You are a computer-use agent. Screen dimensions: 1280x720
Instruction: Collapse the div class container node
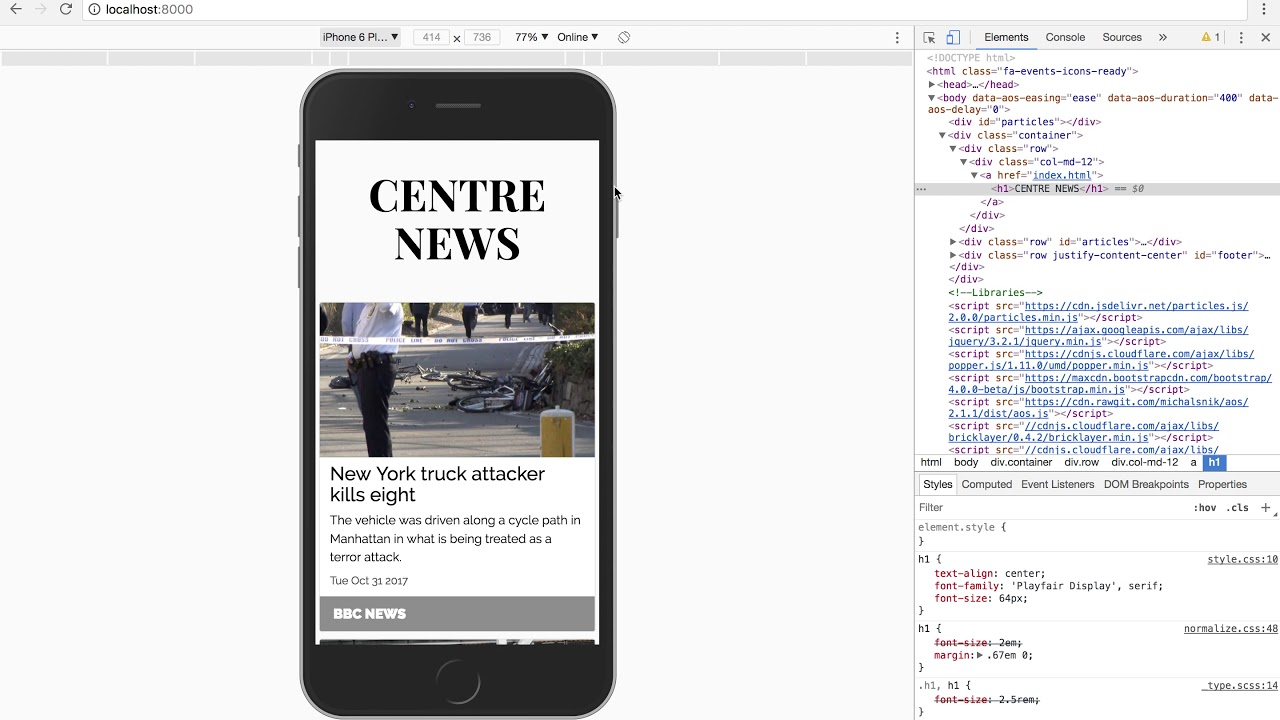point(942,135)
